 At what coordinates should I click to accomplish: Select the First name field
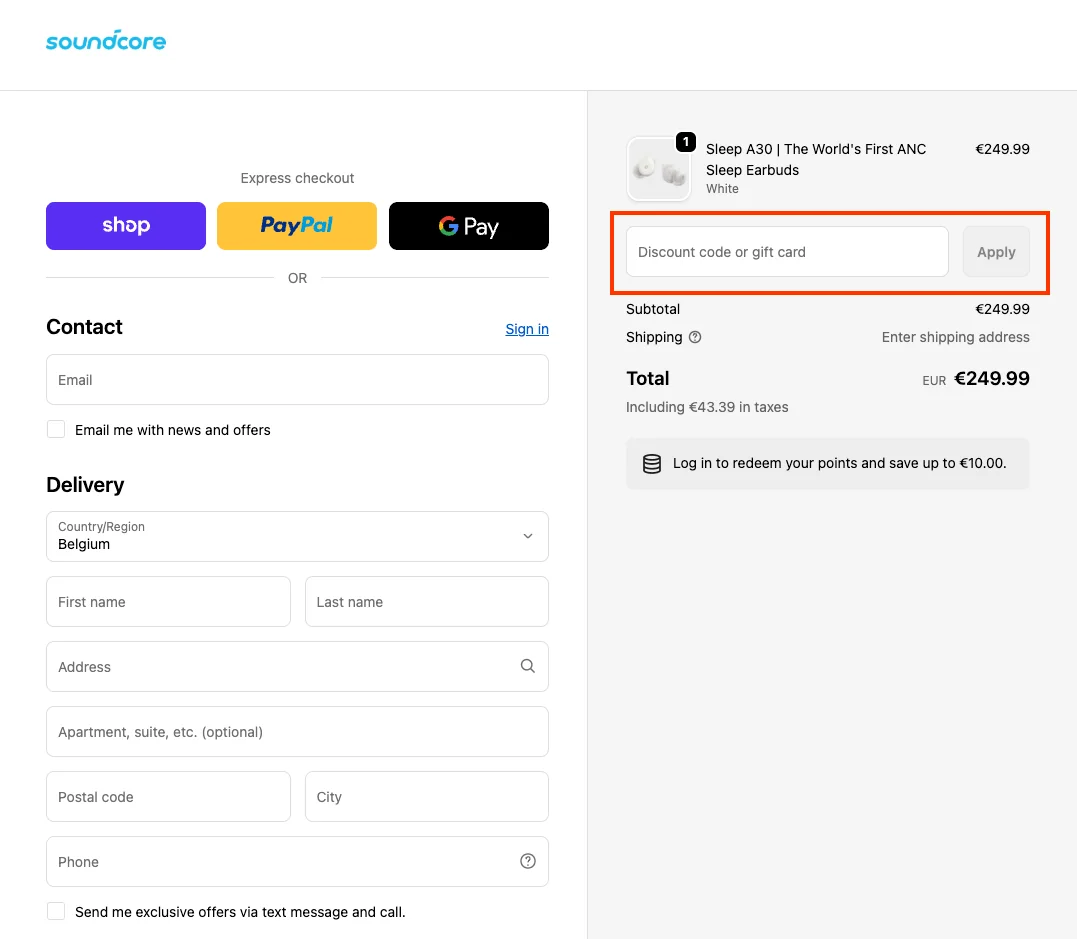(168, 602)
